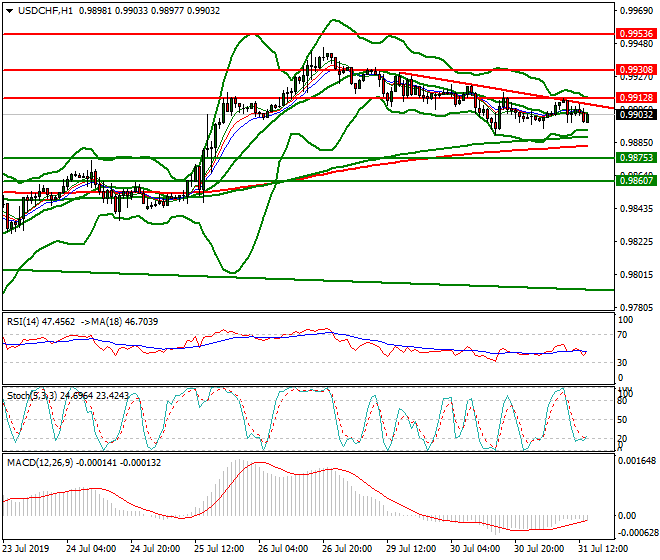Select the RSI scale level 30
This screenshot has width=660, height=560.
[x=622, y=362]
